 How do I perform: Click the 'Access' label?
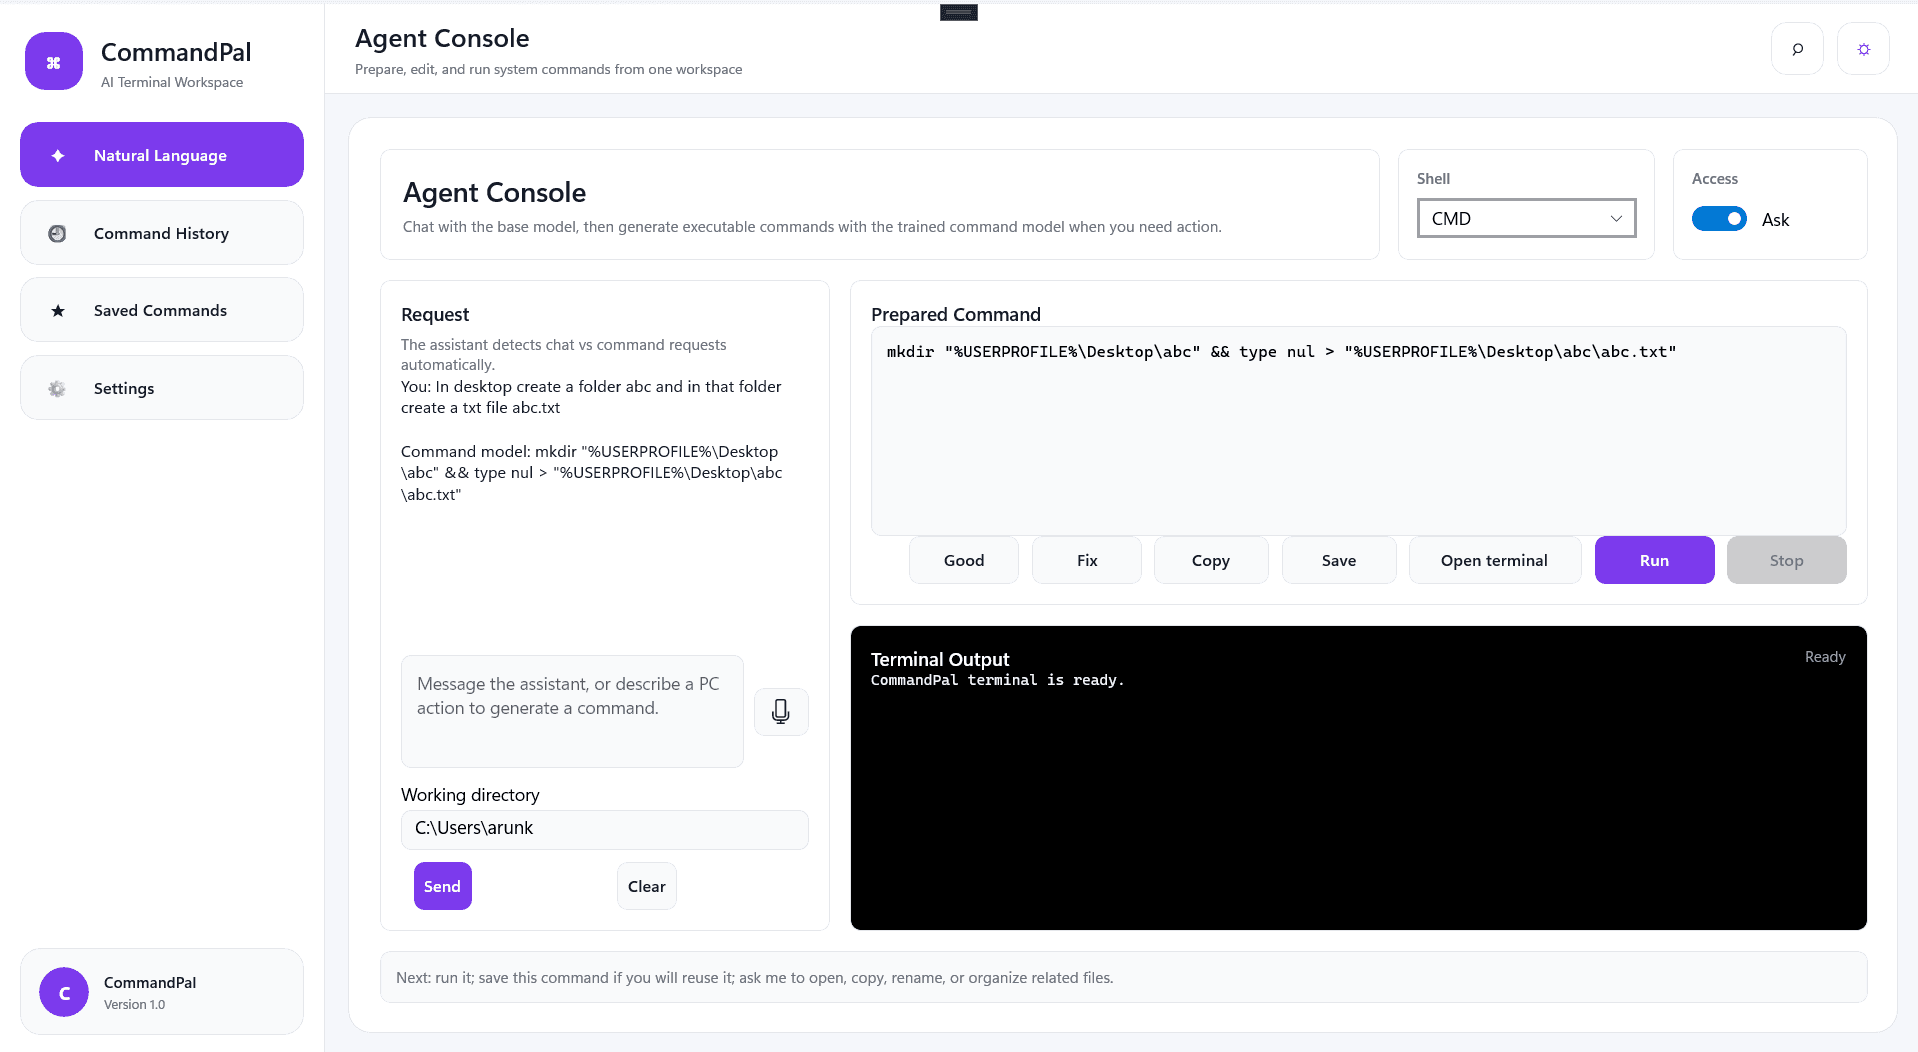pos(1714,179)
